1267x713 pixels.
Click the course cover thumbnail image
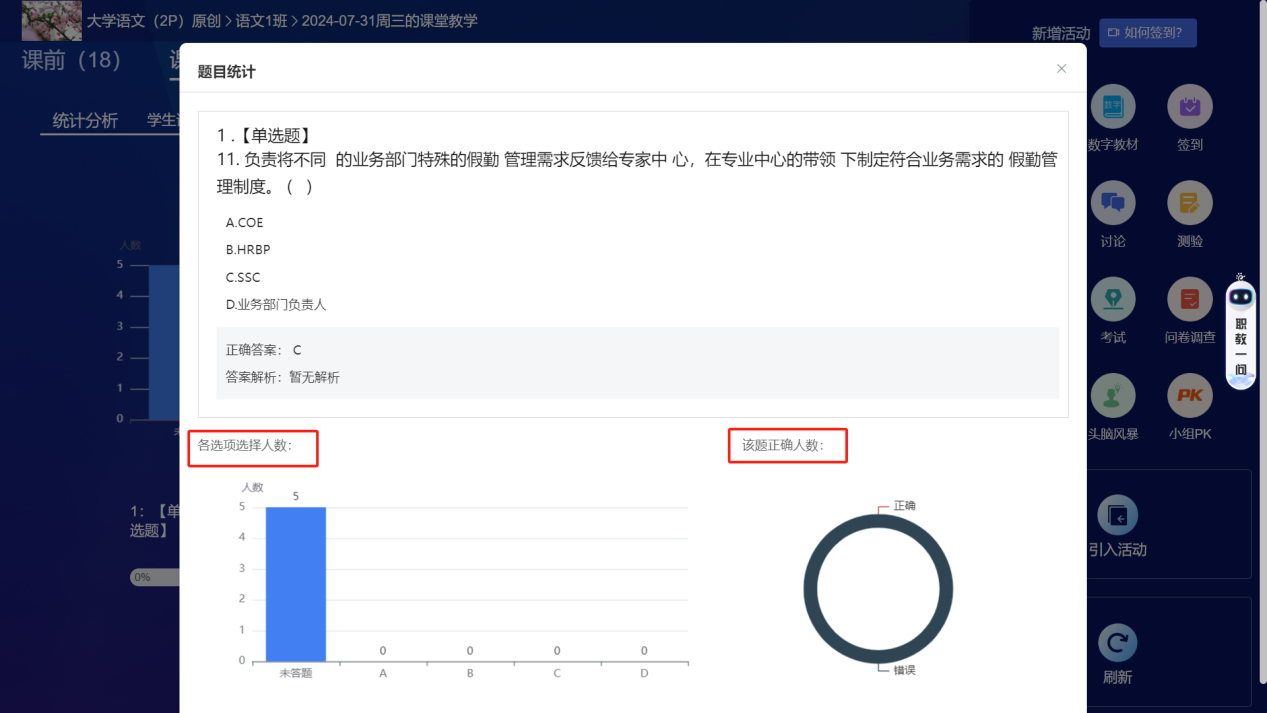tap(51, 20)
